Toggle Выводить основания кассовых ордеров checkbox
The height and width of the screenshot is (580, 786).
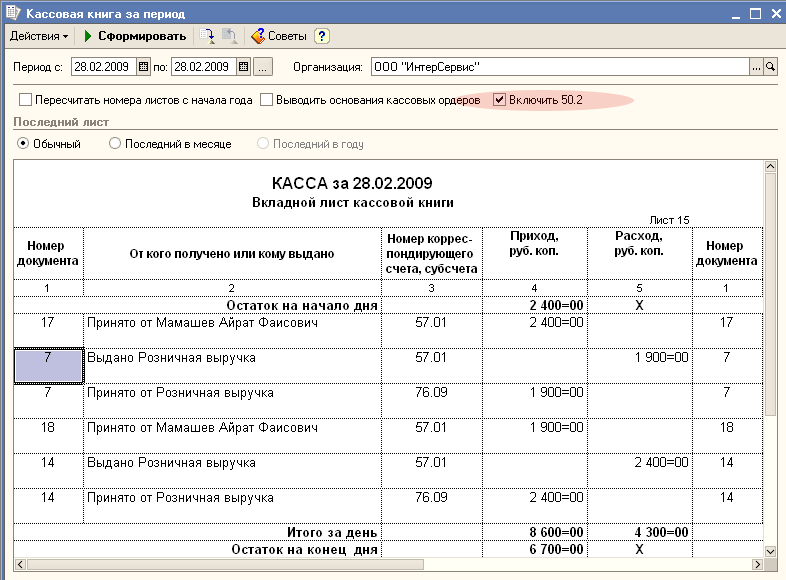267,100
